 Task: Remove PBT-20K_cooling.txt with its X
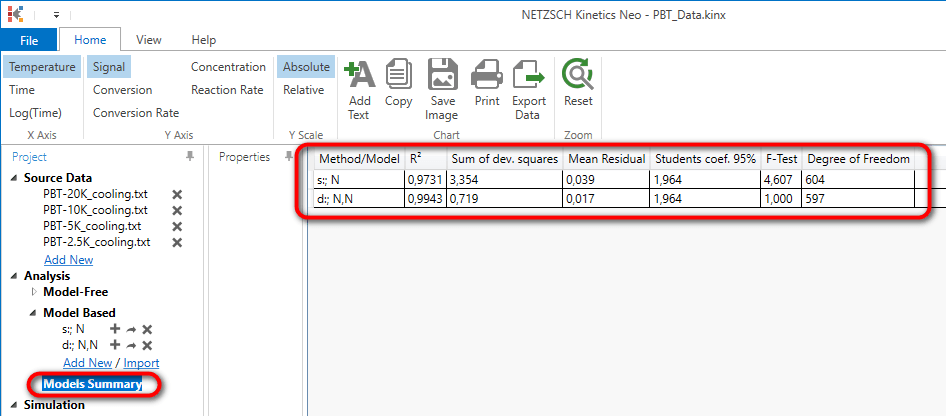click(x=177, y=194)
